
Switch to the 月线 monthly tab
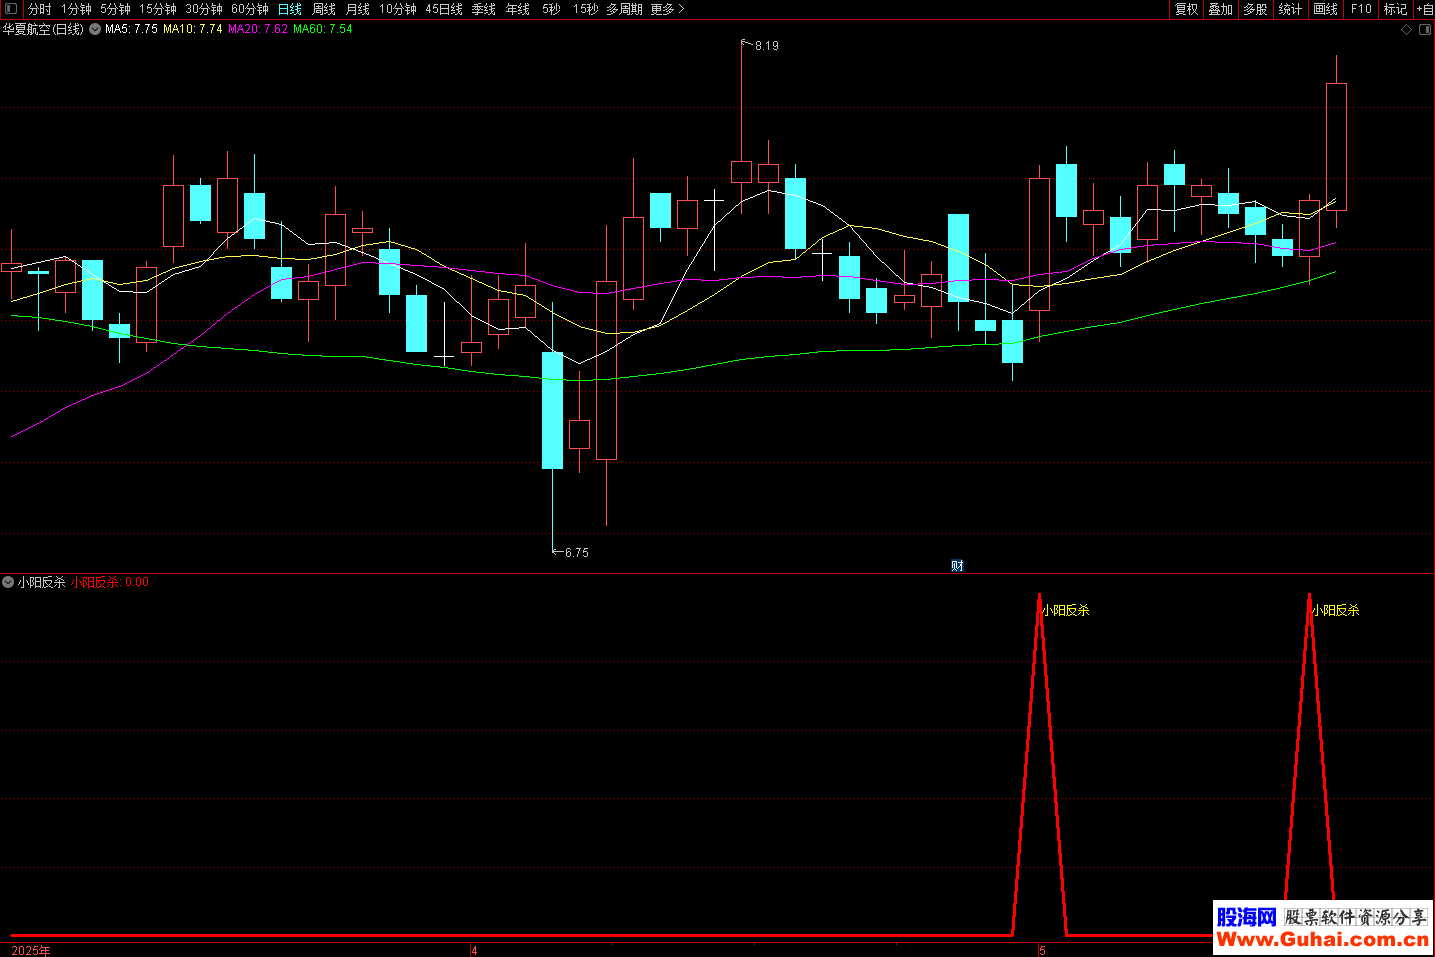pyautogui.click(x=358, y=9)
